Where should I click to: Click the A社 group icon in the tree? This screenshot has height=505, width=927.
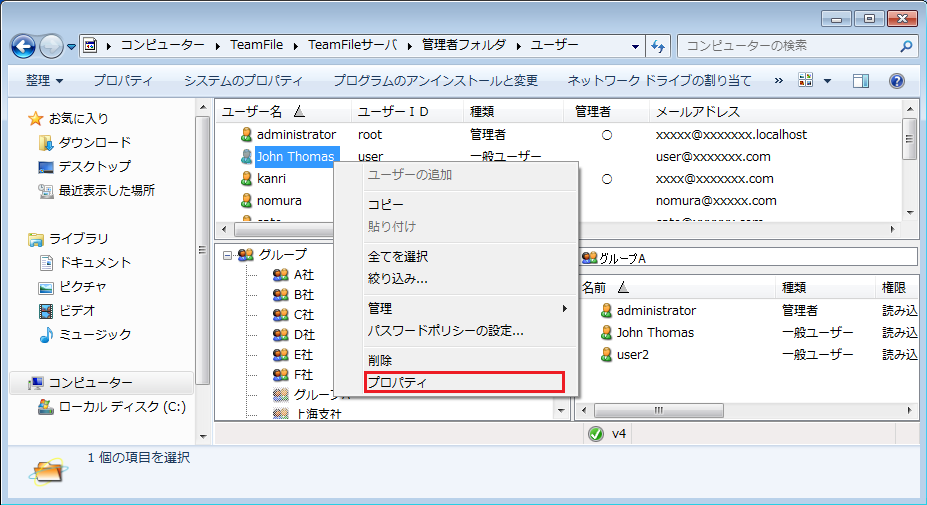pyautogui.click(x=281, y=275)
